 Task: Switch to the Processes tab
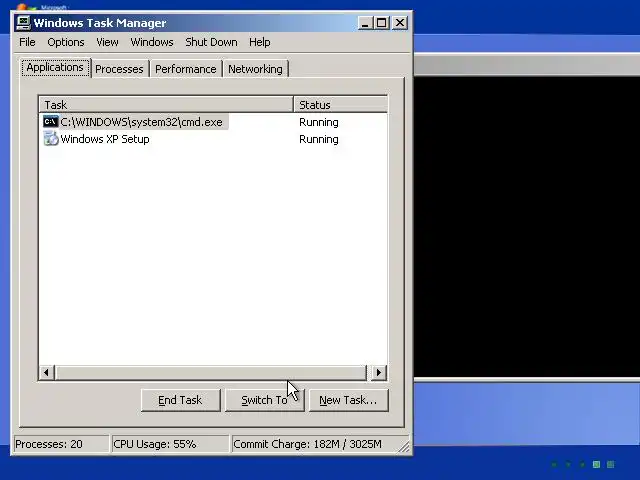[119, 69]
